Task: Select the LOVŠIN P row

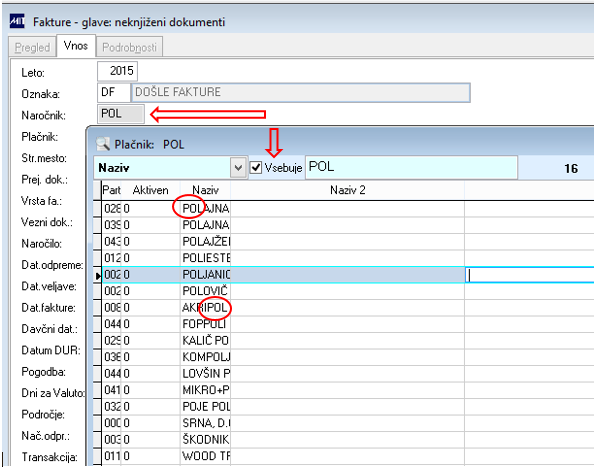Action: click(x=348, y=374)
